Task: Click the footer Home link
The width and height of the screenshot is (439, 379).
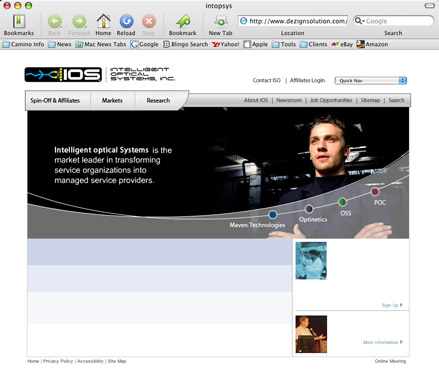Action: (33, 361)
